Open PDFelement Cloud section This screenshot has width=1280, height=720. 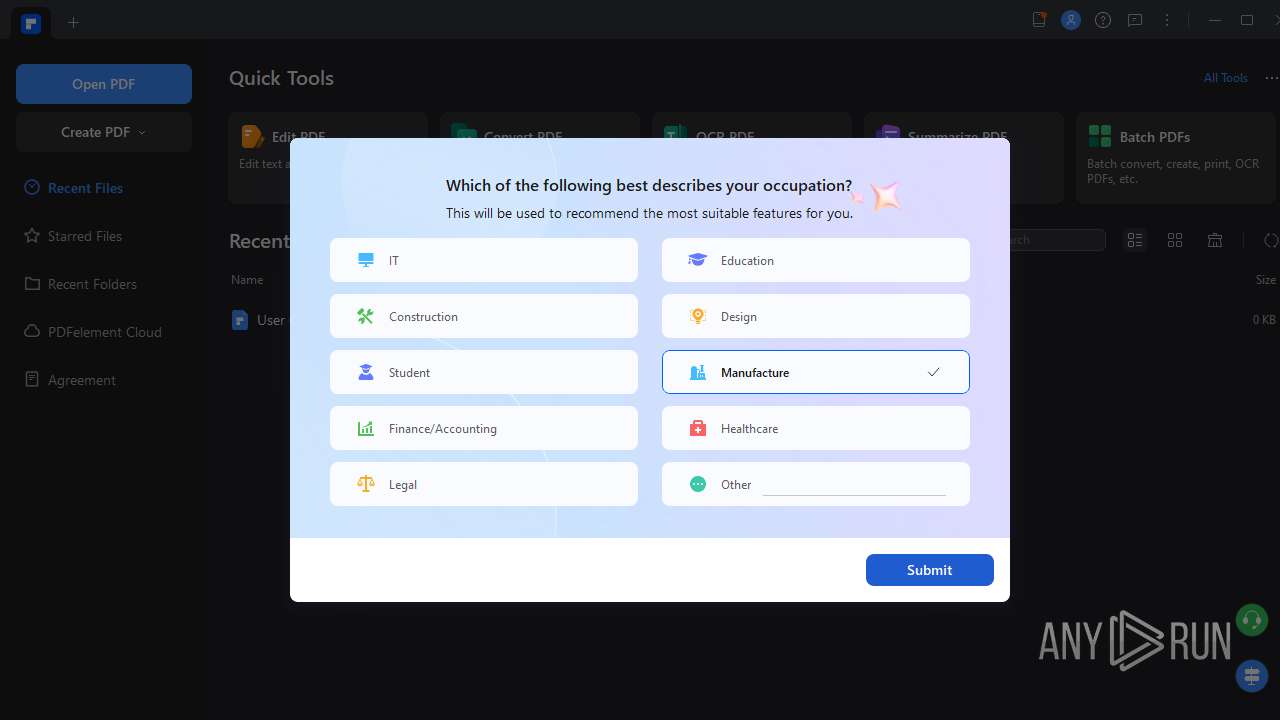point(104,332)
